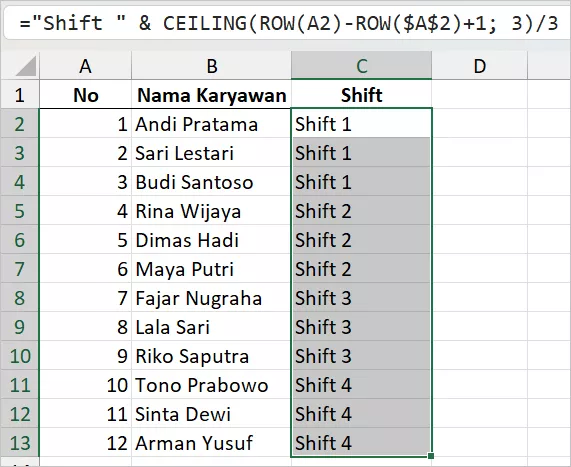
Task: Select row 11 header
Action: pos(20,385)
